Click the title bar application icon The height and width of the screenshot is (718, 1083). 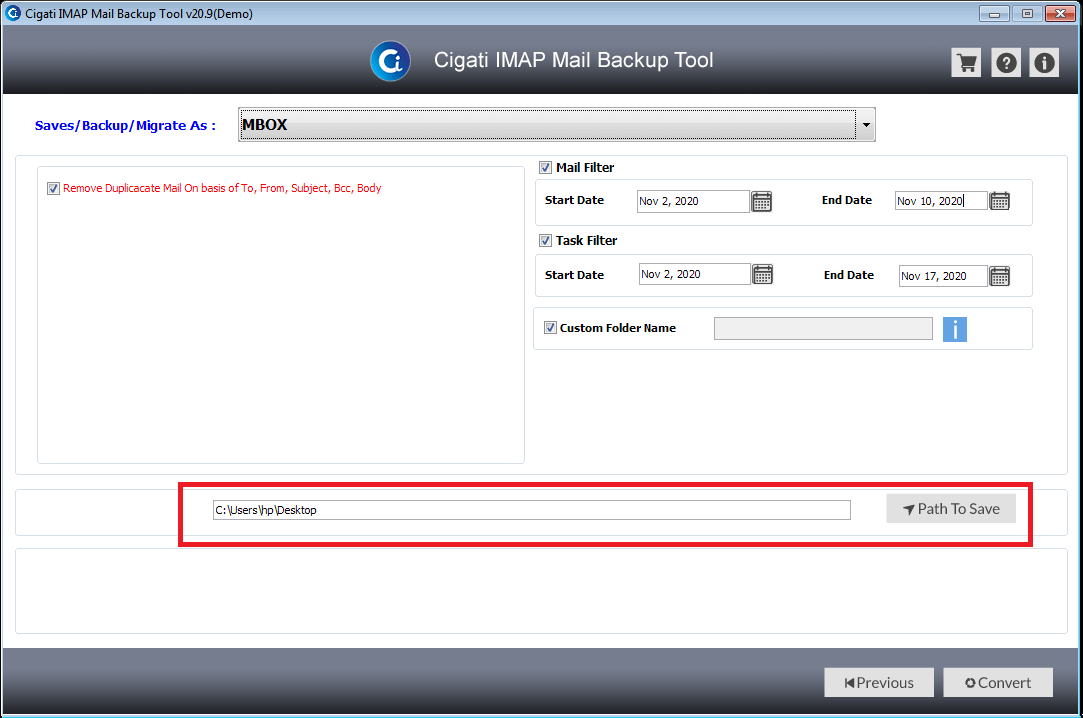[12, 13]
